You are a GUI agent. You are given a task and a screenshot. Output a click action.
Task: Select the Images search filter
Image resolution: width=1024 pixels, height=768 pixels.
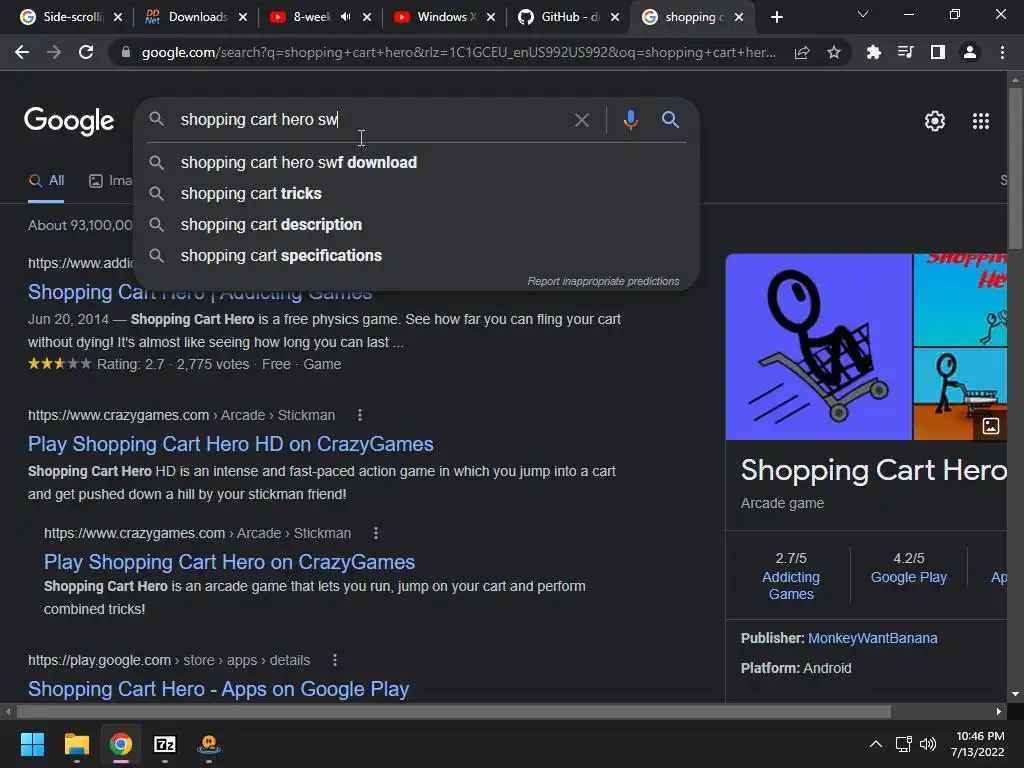110,181
